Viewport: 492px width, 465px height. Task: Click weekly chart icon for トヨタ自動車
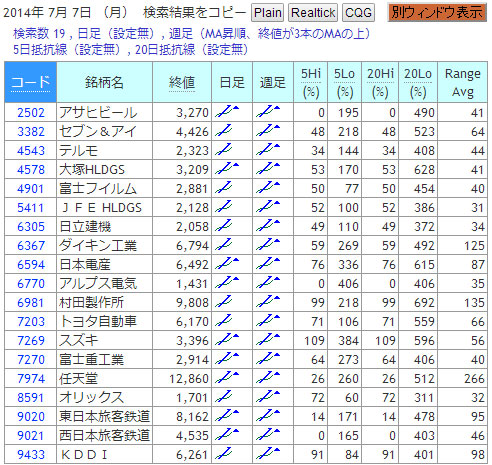tap(268, 320)
